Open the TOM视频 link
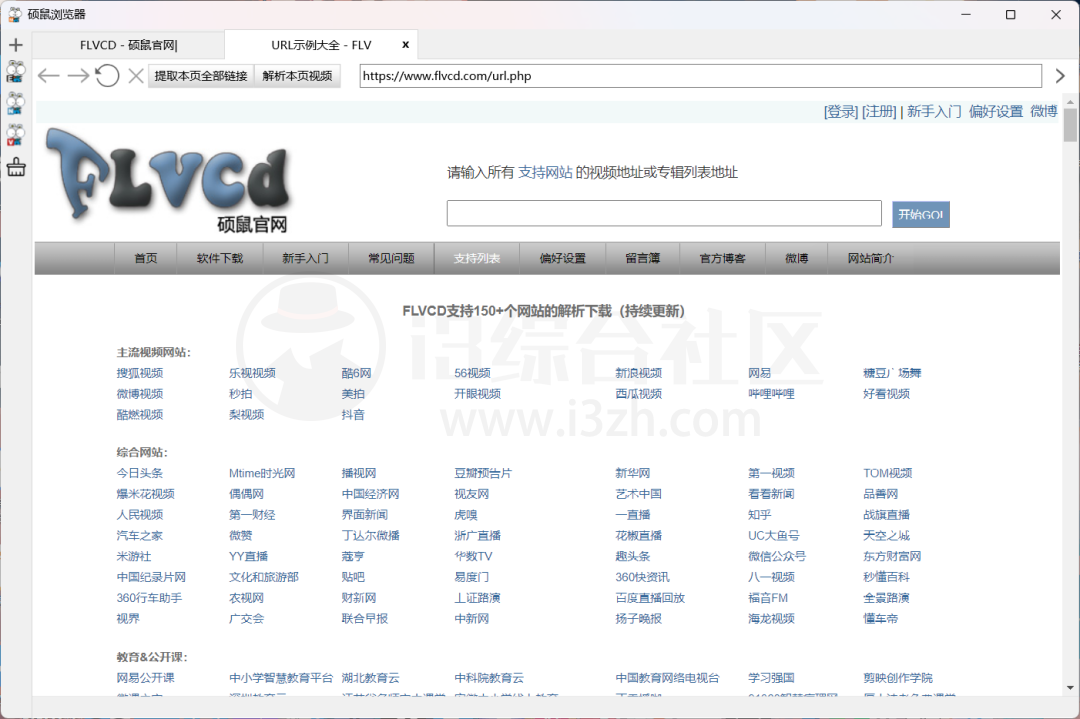 (887, 473)
